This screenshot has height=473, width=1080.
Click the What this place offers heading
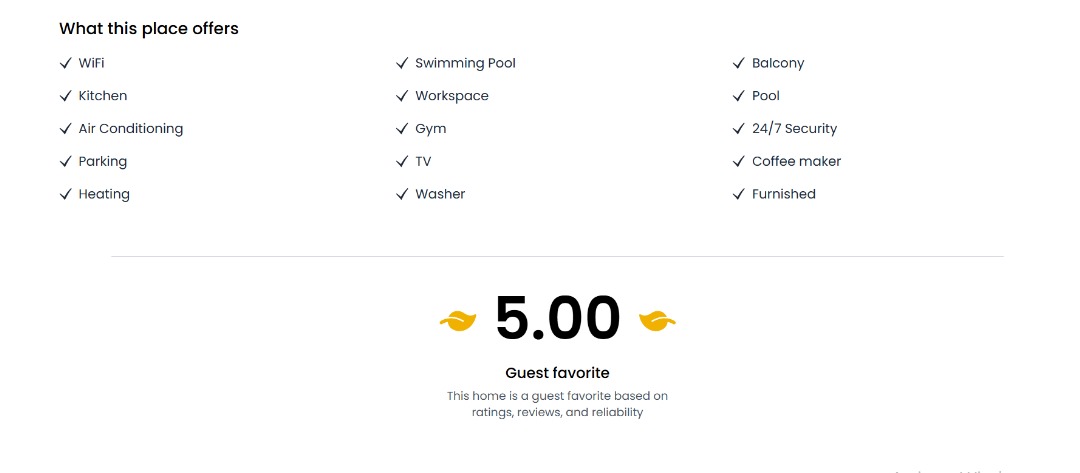(148, 29)
